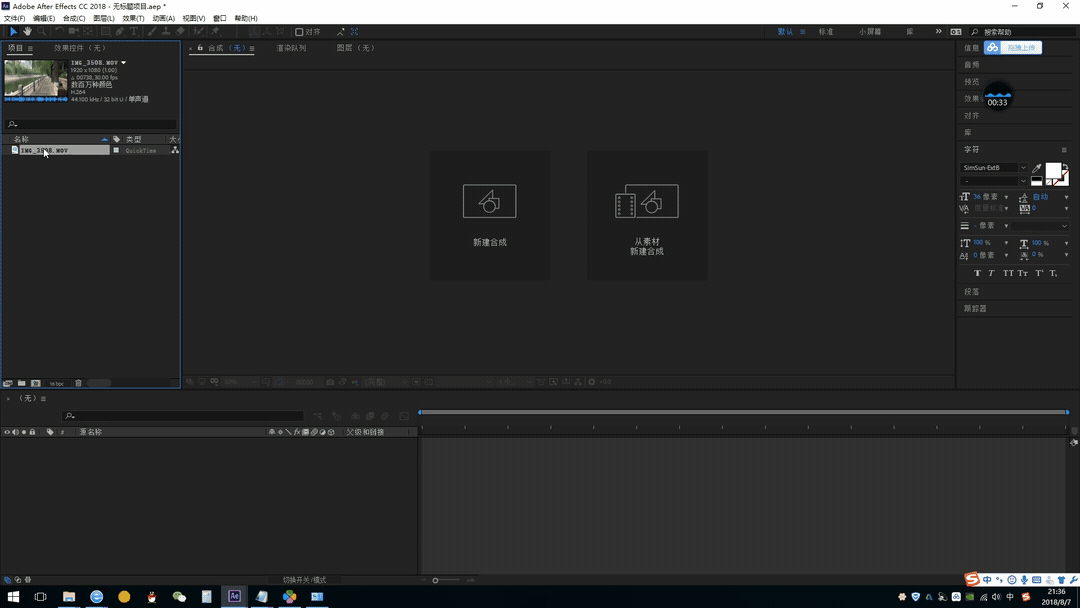Click faux italic T button
Image resolution: width=1080 pixels, height=608 pixels.
[992, 273]
